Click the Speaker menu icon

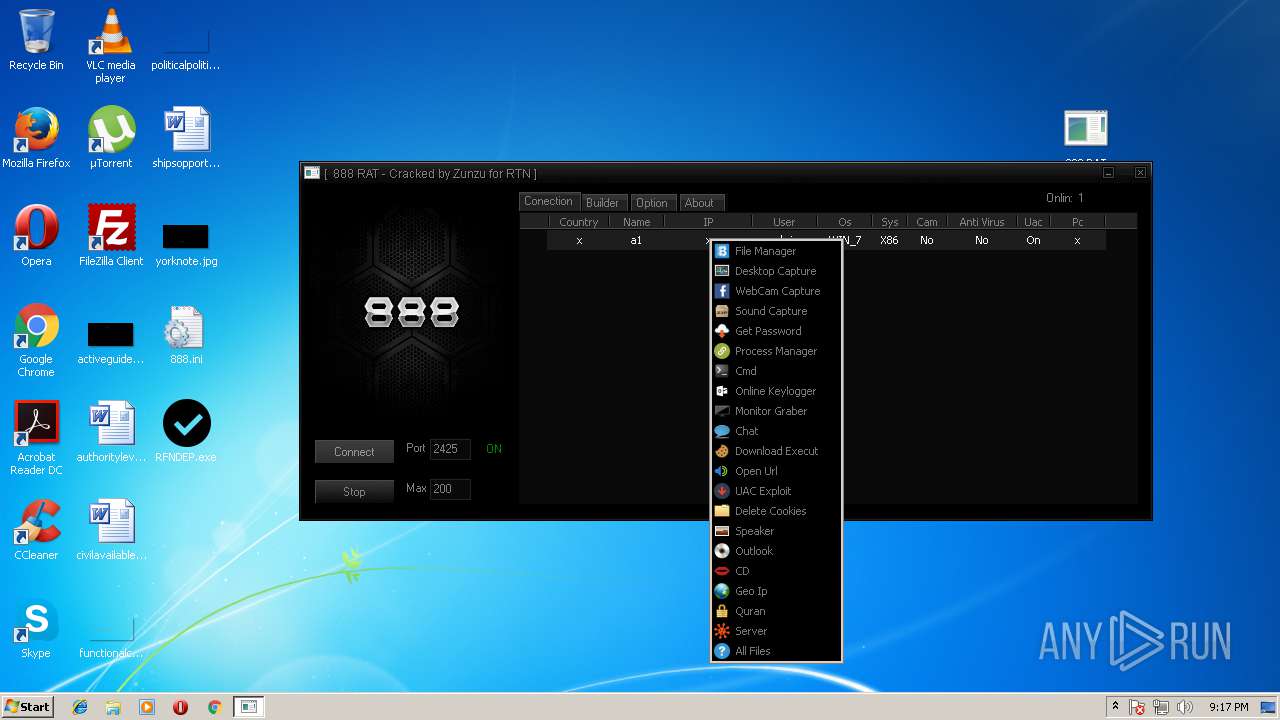click(722, 531)
